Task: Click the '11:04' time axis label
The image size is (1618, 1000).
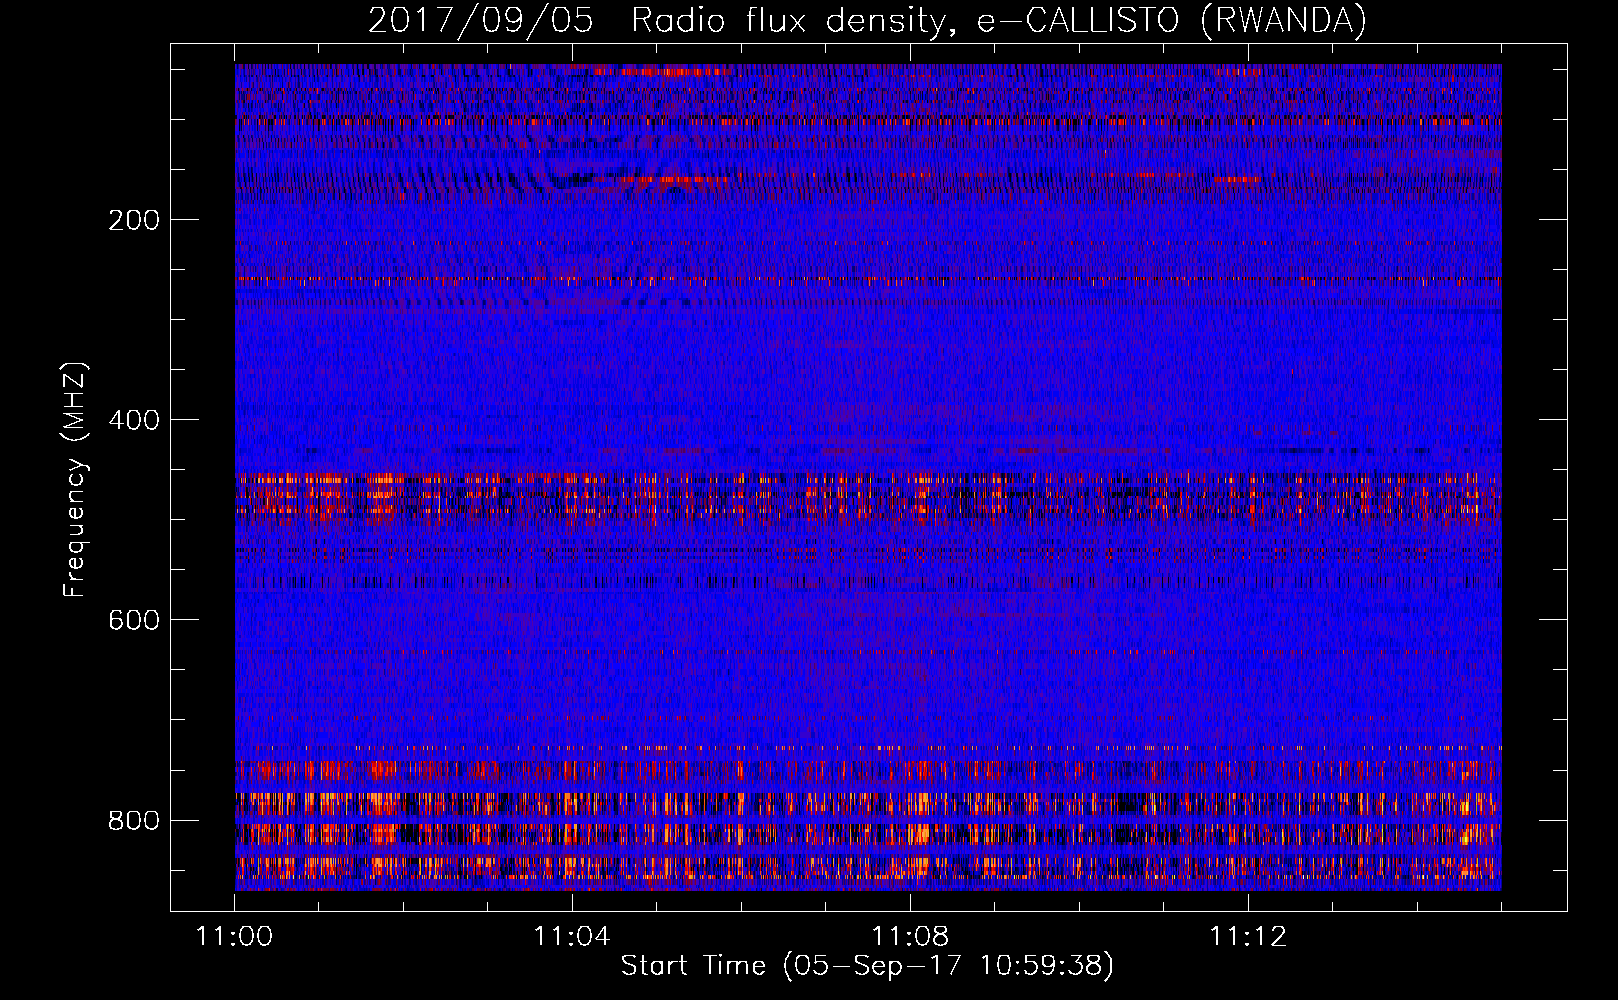Action: [572, 937]
